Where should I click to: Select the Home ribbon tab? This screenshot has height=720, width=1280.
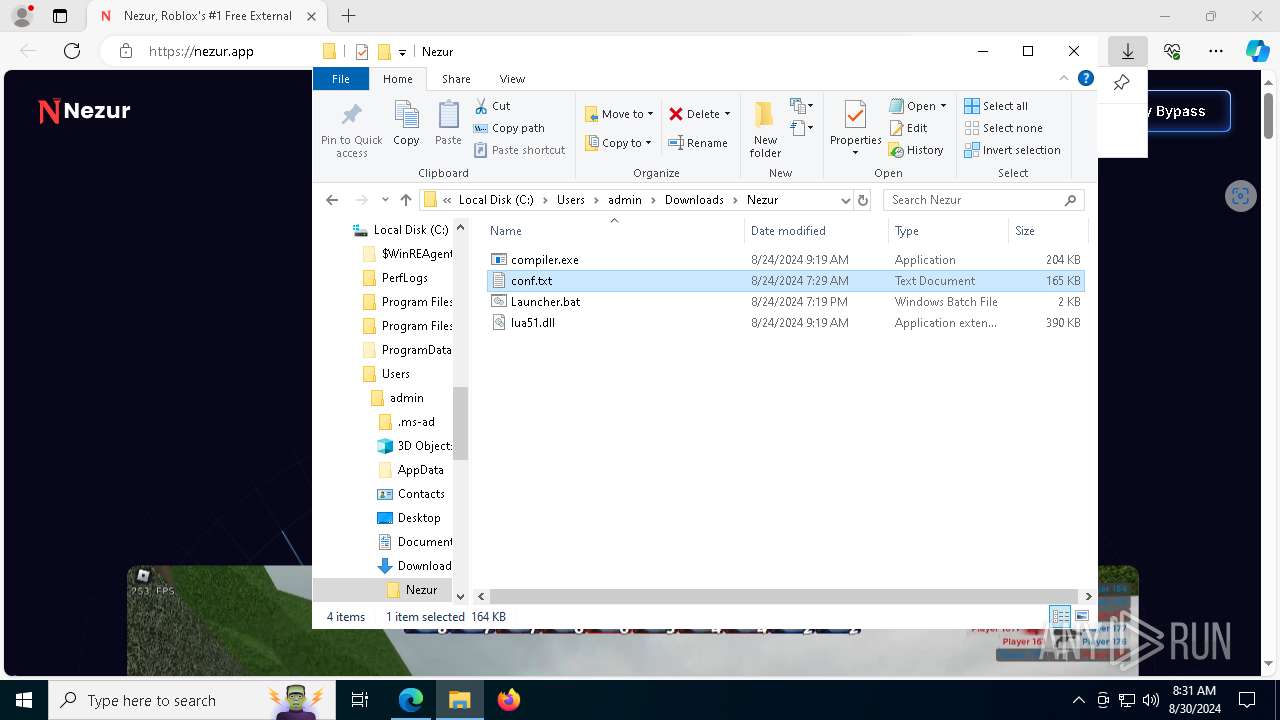click(x=398, y=79)
